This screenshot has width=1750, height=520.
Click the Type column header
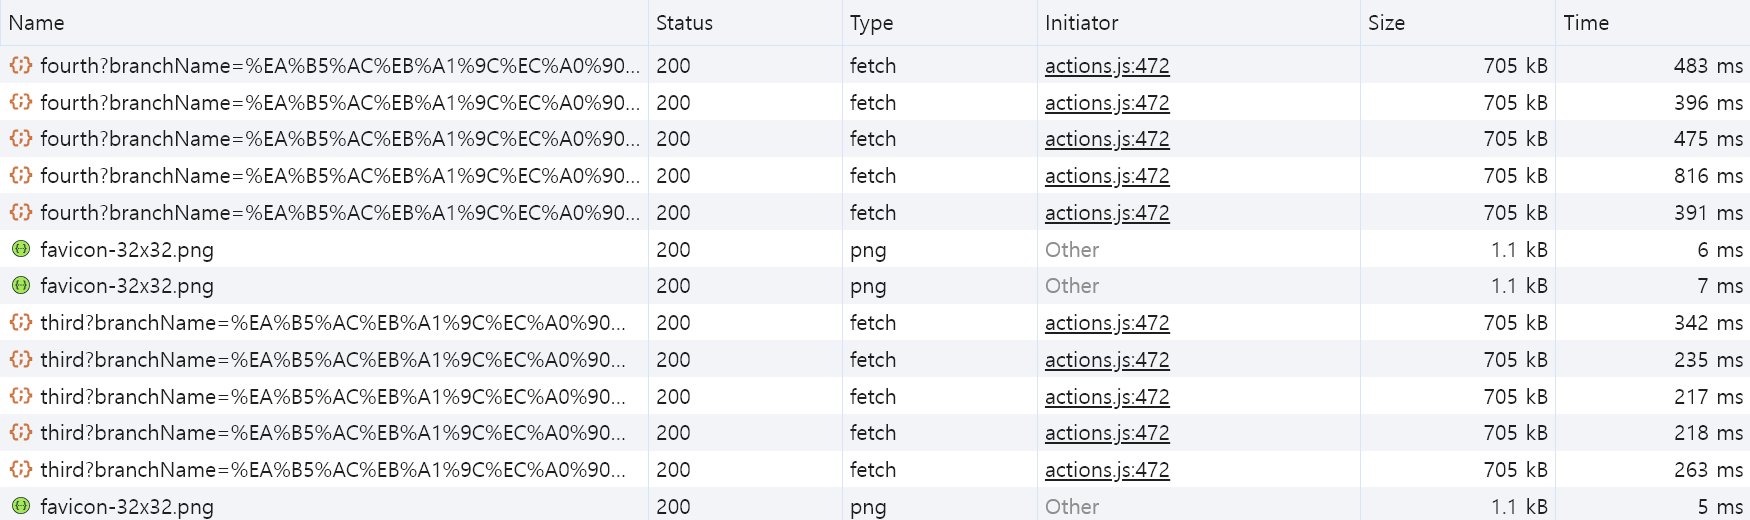(x=871, y=23)
